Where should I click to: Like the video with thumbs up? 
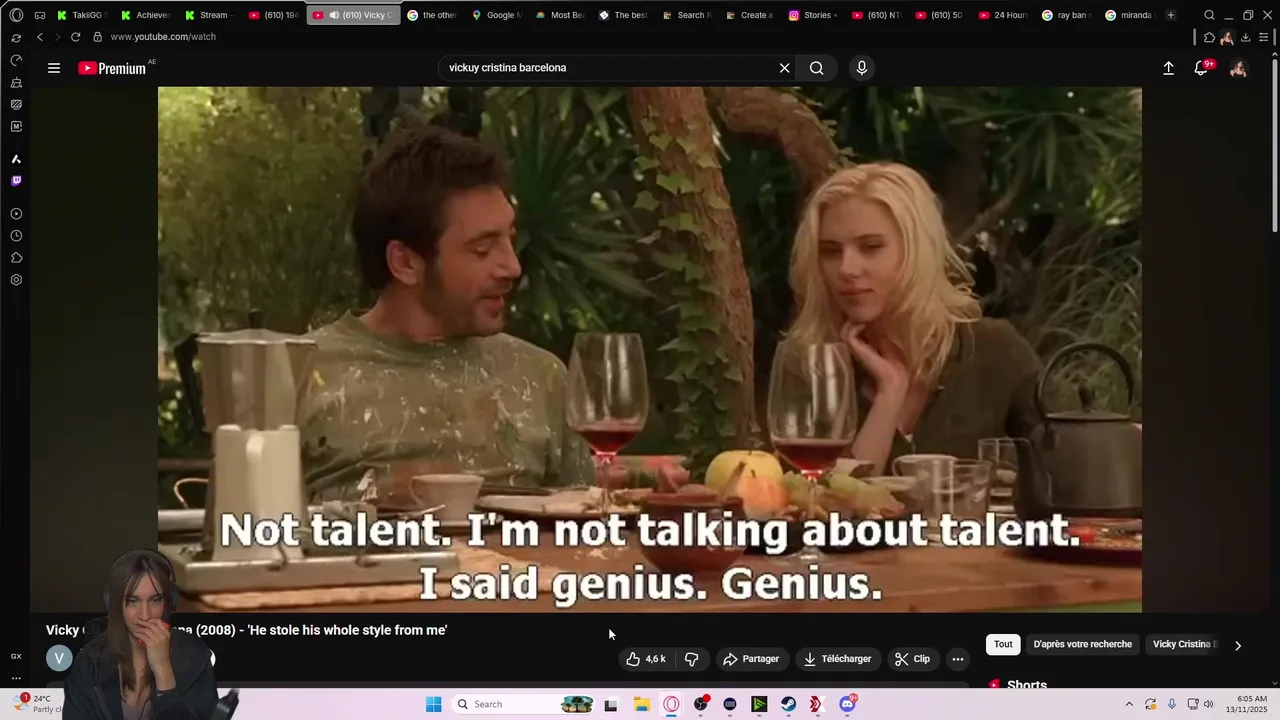(645, 659)
